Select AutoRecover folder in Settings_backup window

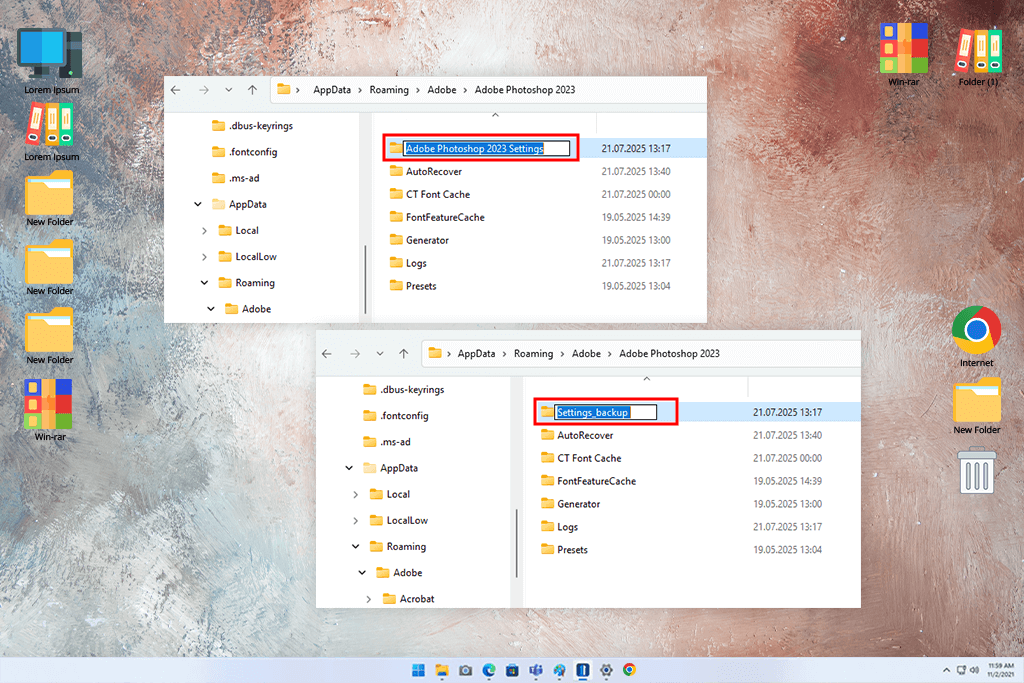click(577, 435)
